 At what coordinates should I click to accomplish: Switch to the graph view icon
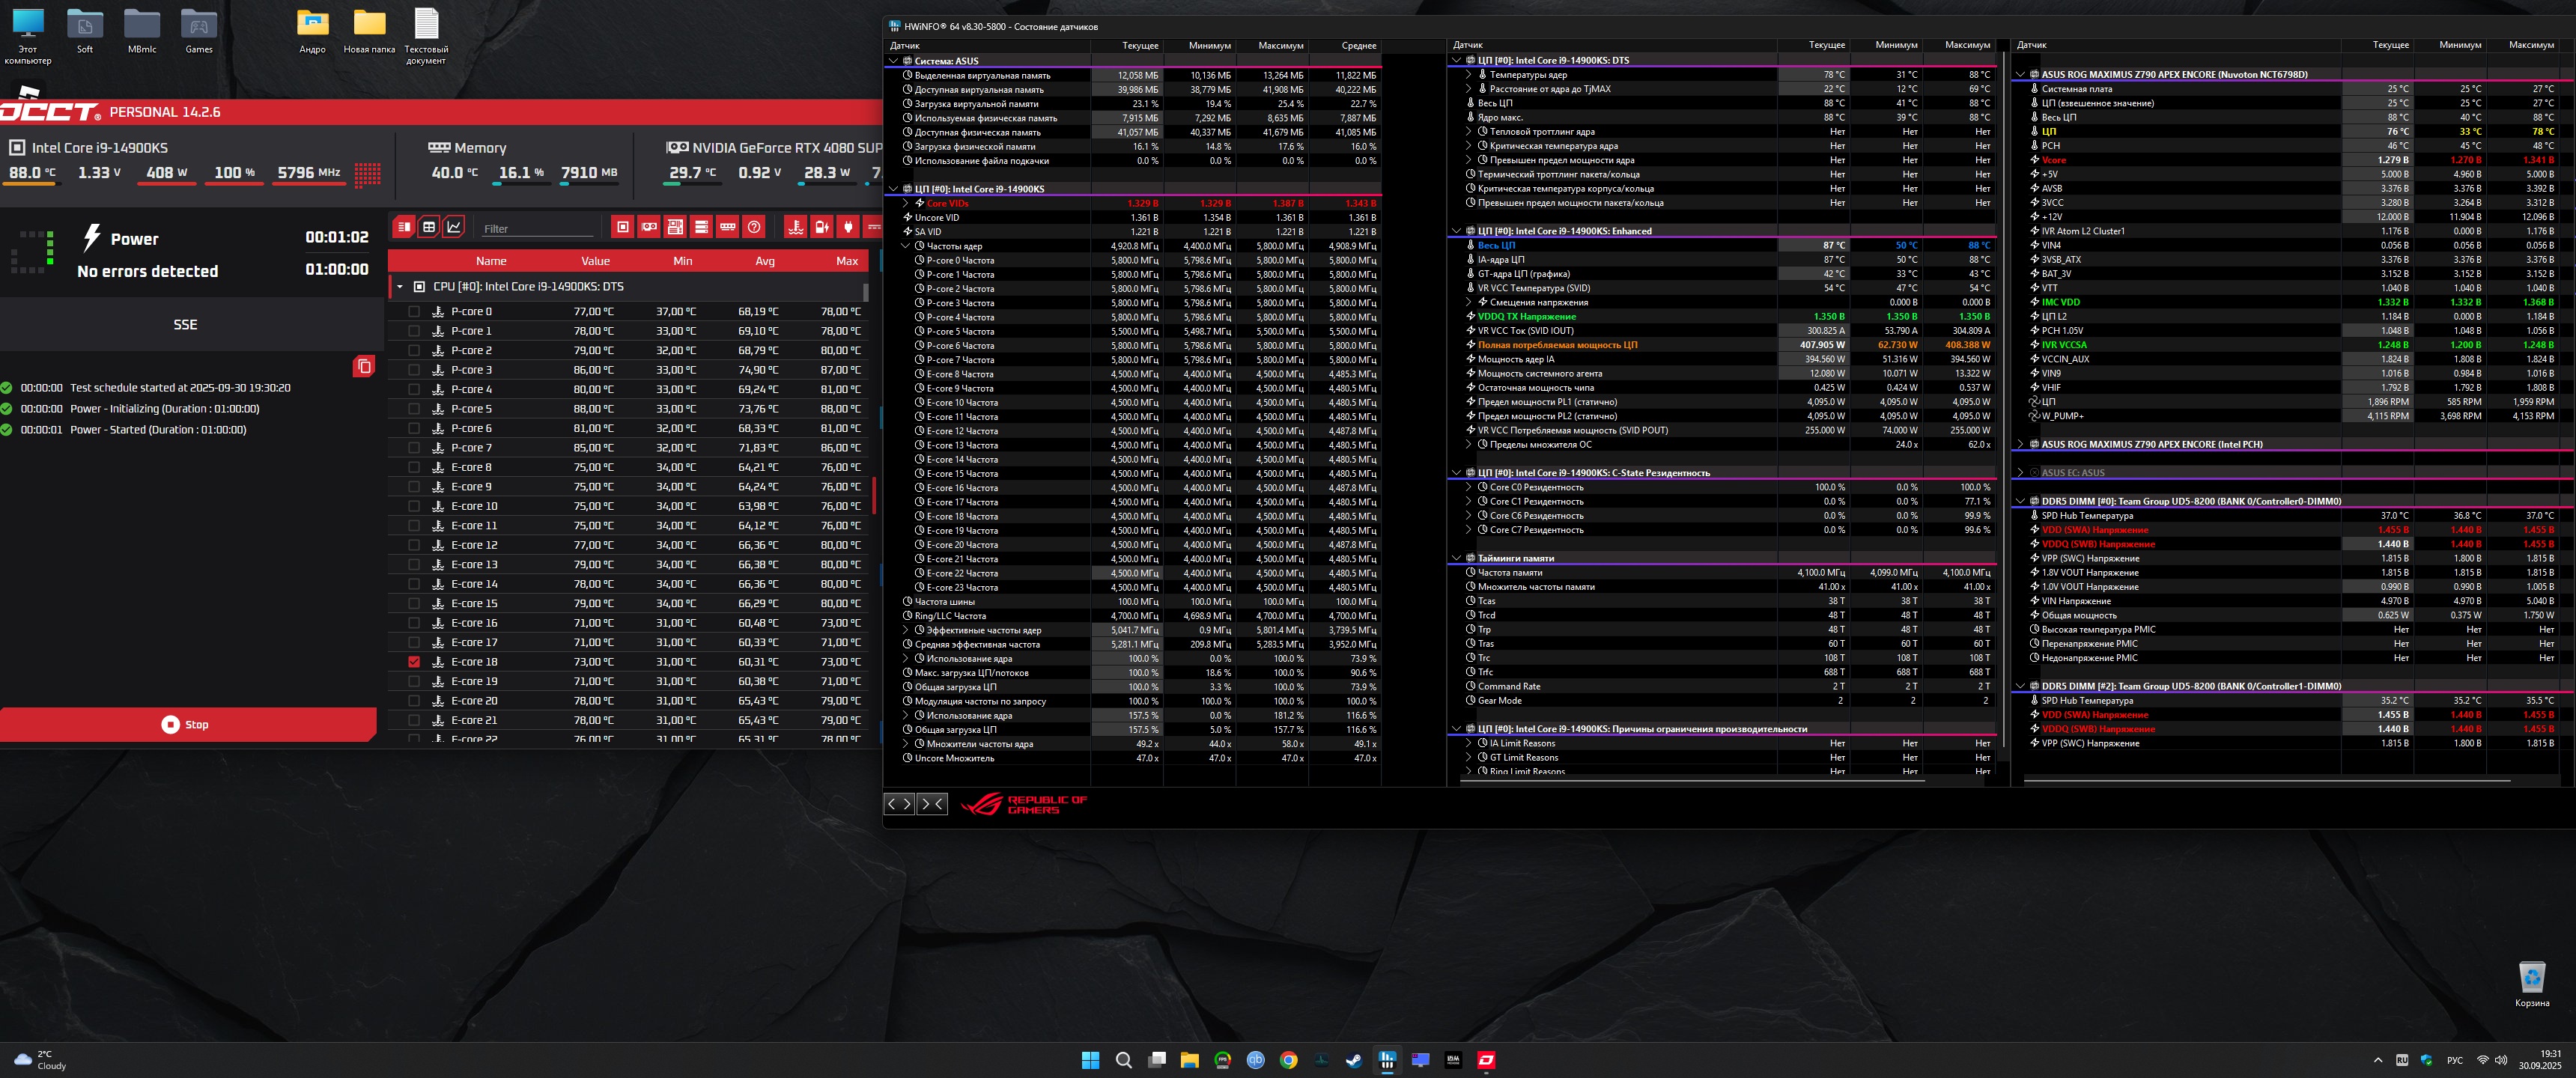tap(453, 227)
